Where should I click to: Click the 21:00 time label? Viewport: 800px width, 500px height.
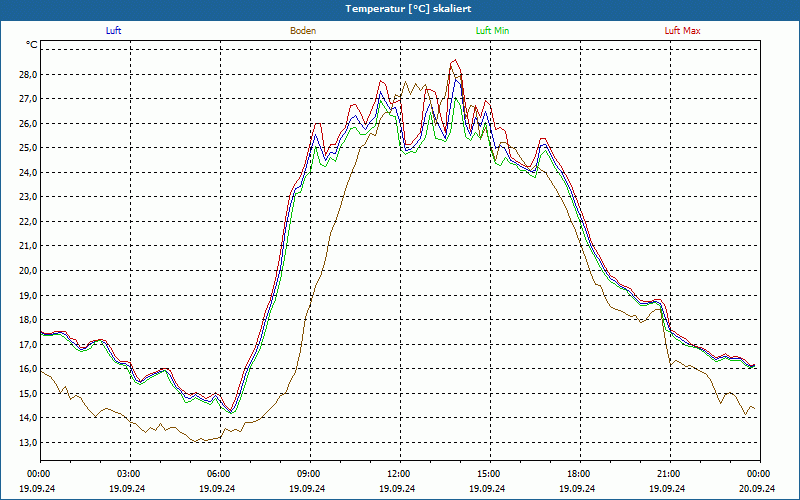[669, 474]
